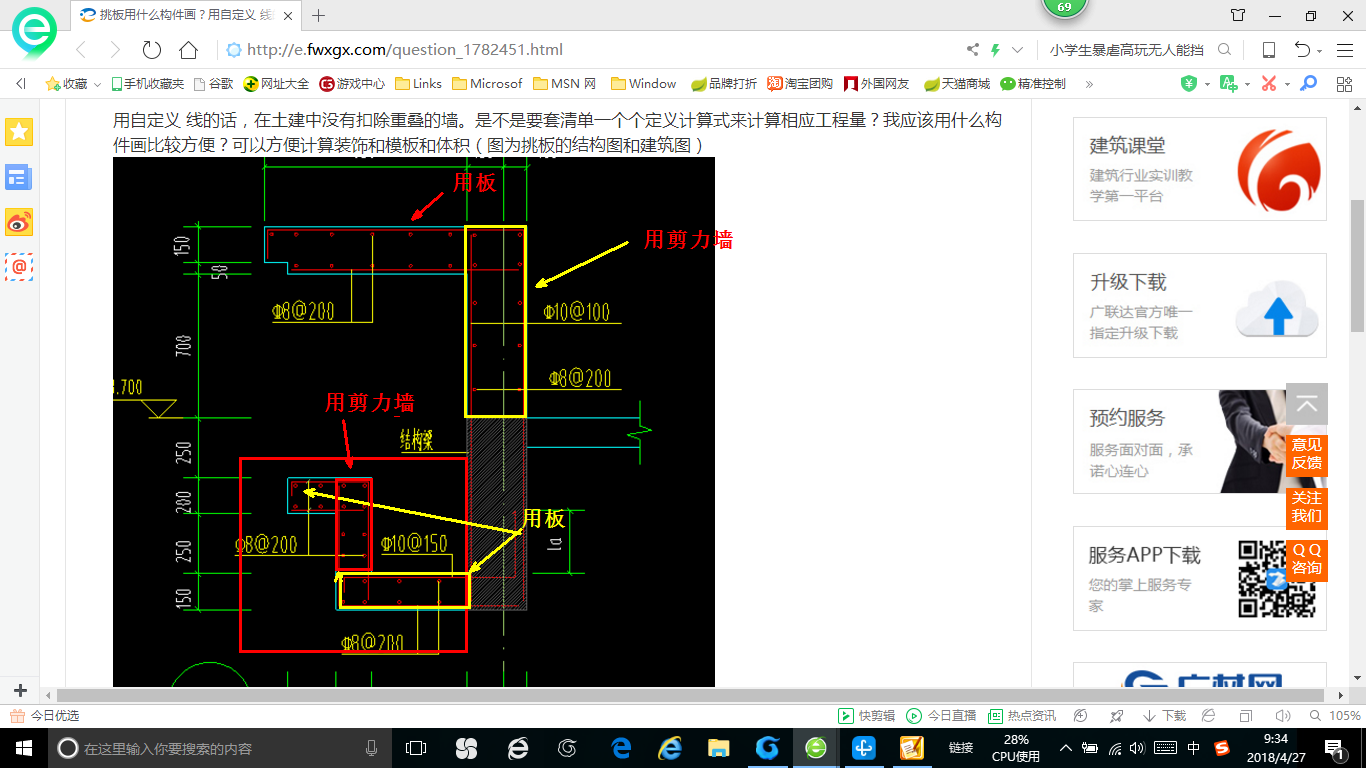The height and width of the screenshot is (768, 1366).
Task: Open the mail @ sidebar icon
Action: point(19,267)
